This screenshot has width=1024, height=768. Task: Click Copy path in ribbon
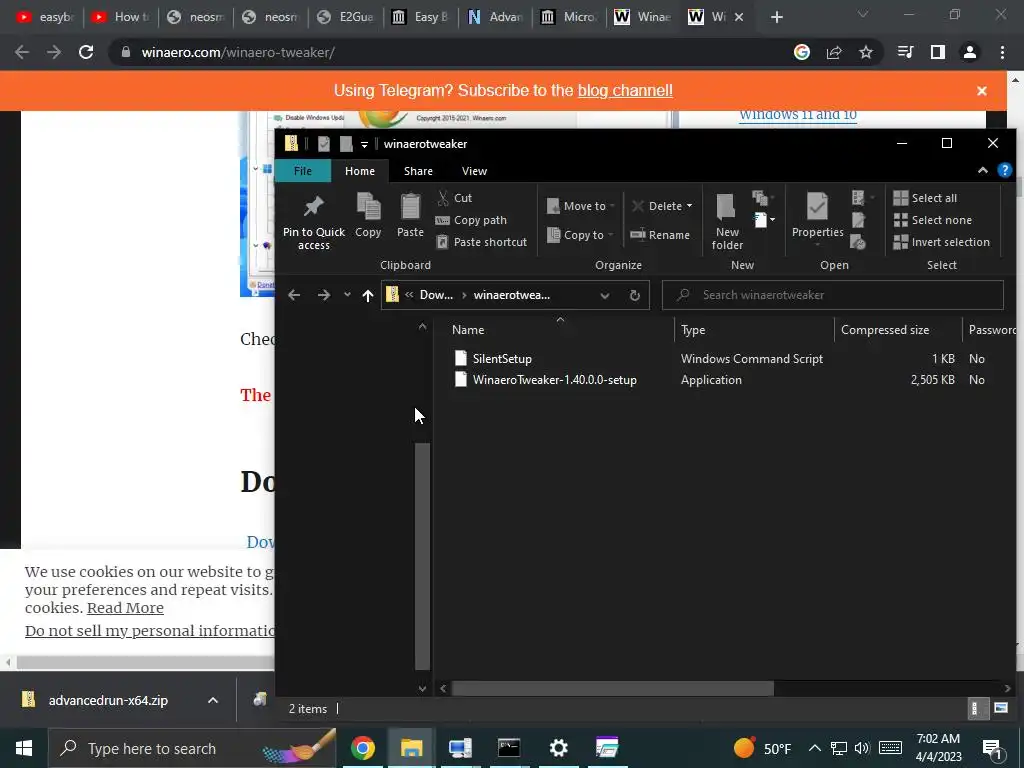[x=471, y=220]
